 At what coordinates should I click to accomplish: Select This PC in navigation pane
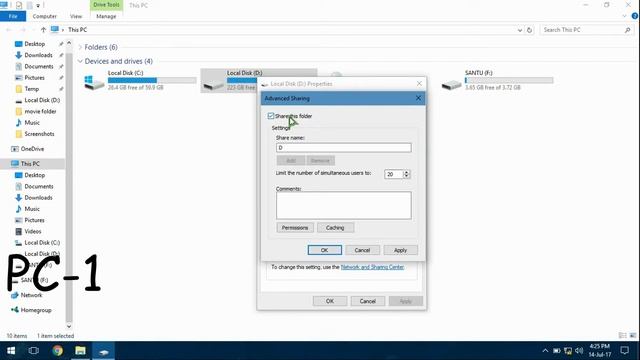point(30,164)
